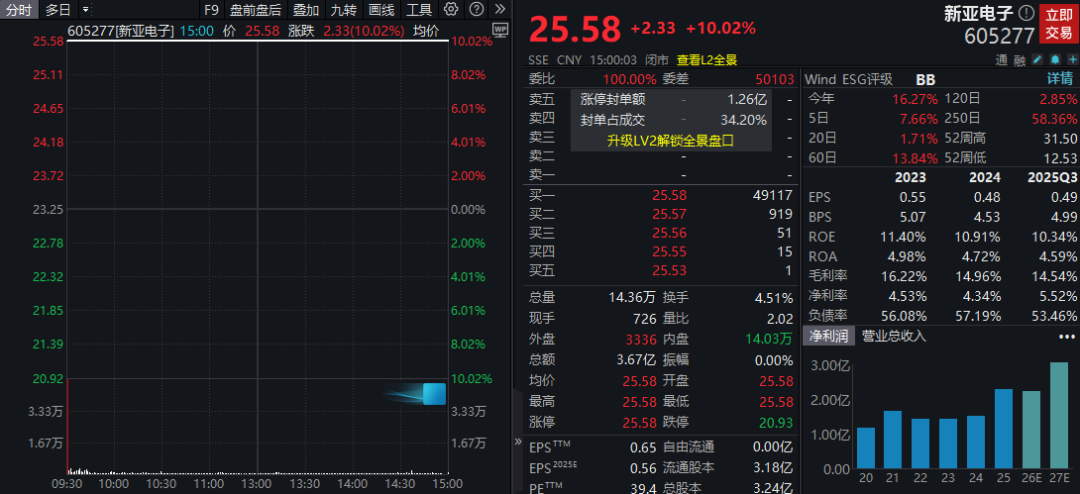Click the 买一 price 25.58

click(x=669, y=196)
